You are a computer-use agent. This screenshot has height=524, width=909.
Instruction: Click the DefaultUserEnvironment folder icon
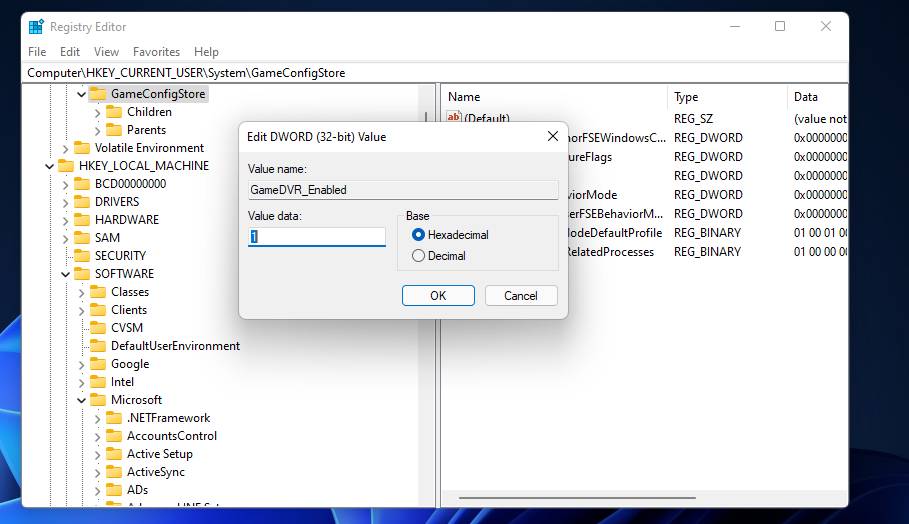click(x=99, y=345)
